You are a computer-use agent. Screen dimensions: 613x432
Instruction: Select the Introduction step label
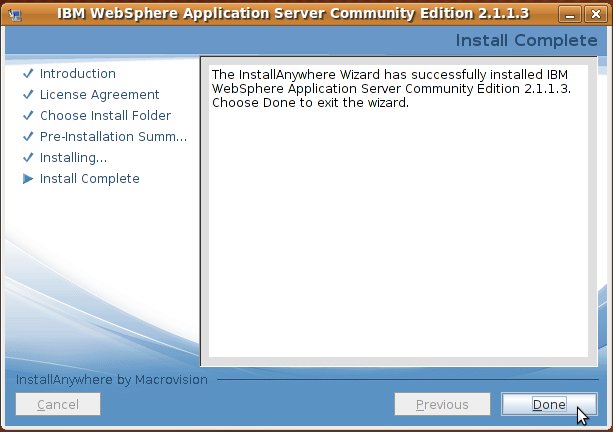78,74
